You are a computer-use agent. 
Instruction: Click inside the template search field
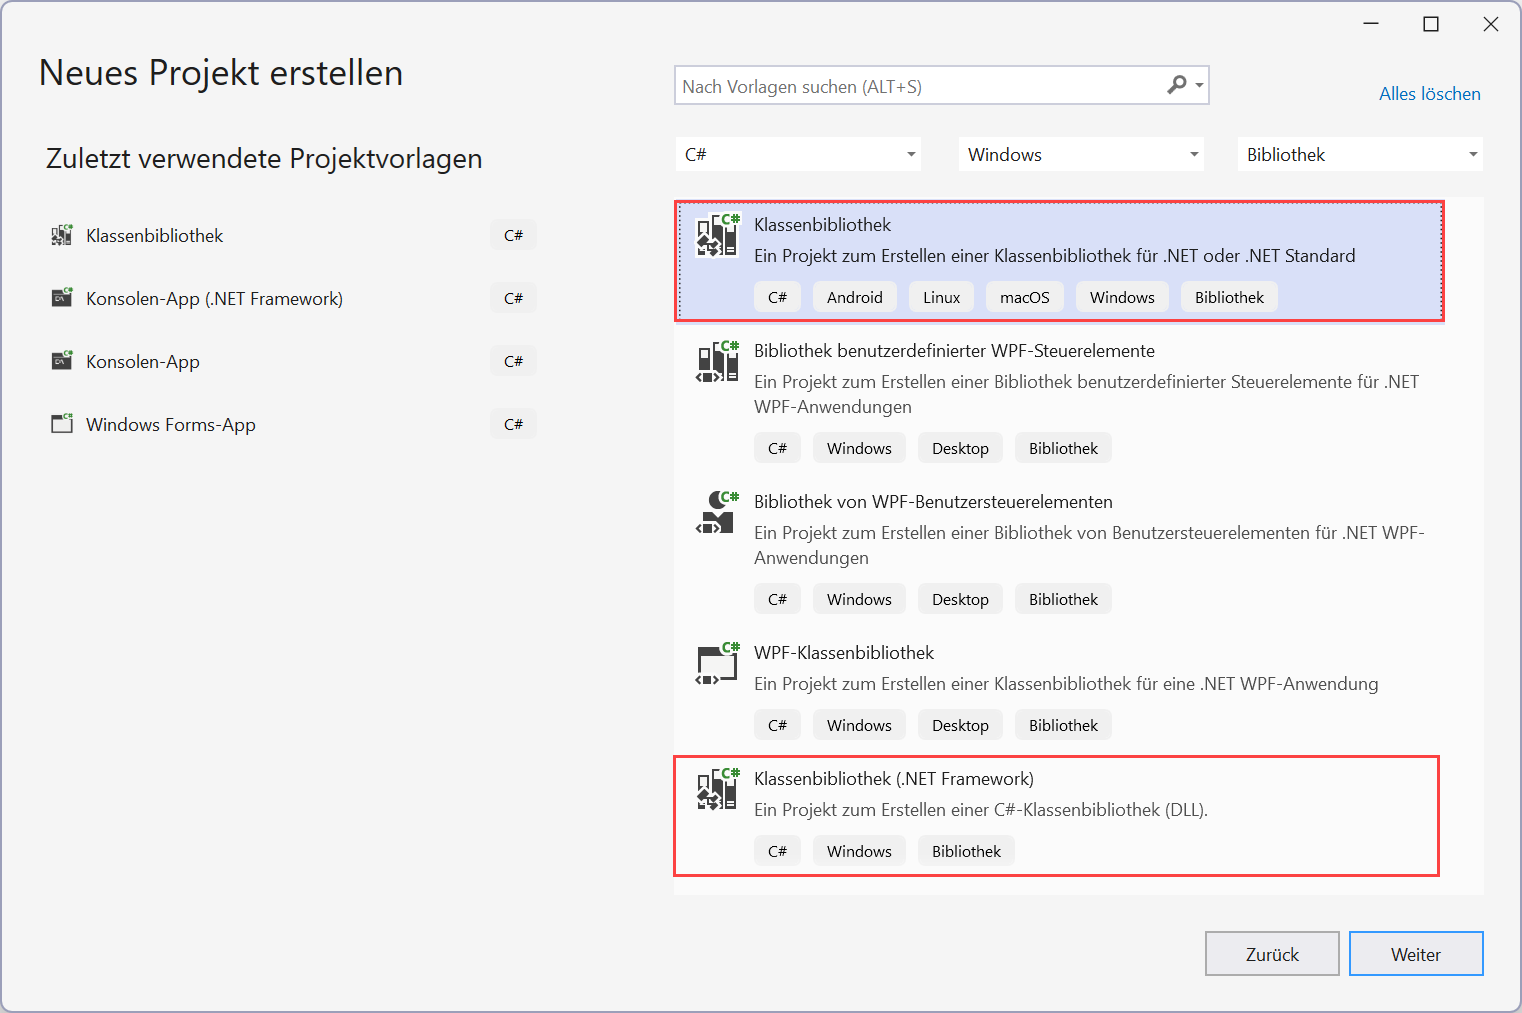click(x=900, y=85)
